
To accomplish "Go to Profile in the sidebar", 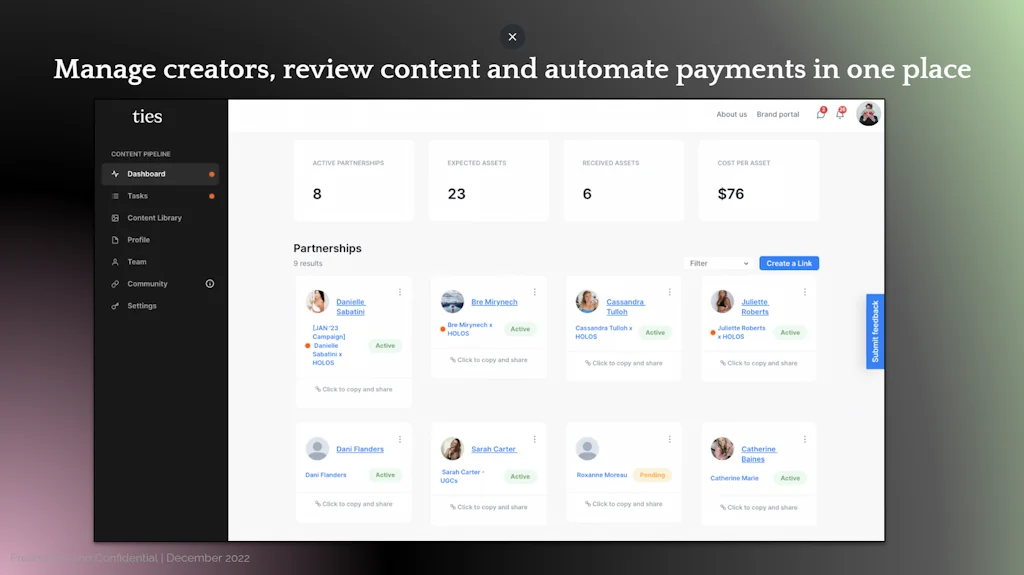I will coord(138,240).
